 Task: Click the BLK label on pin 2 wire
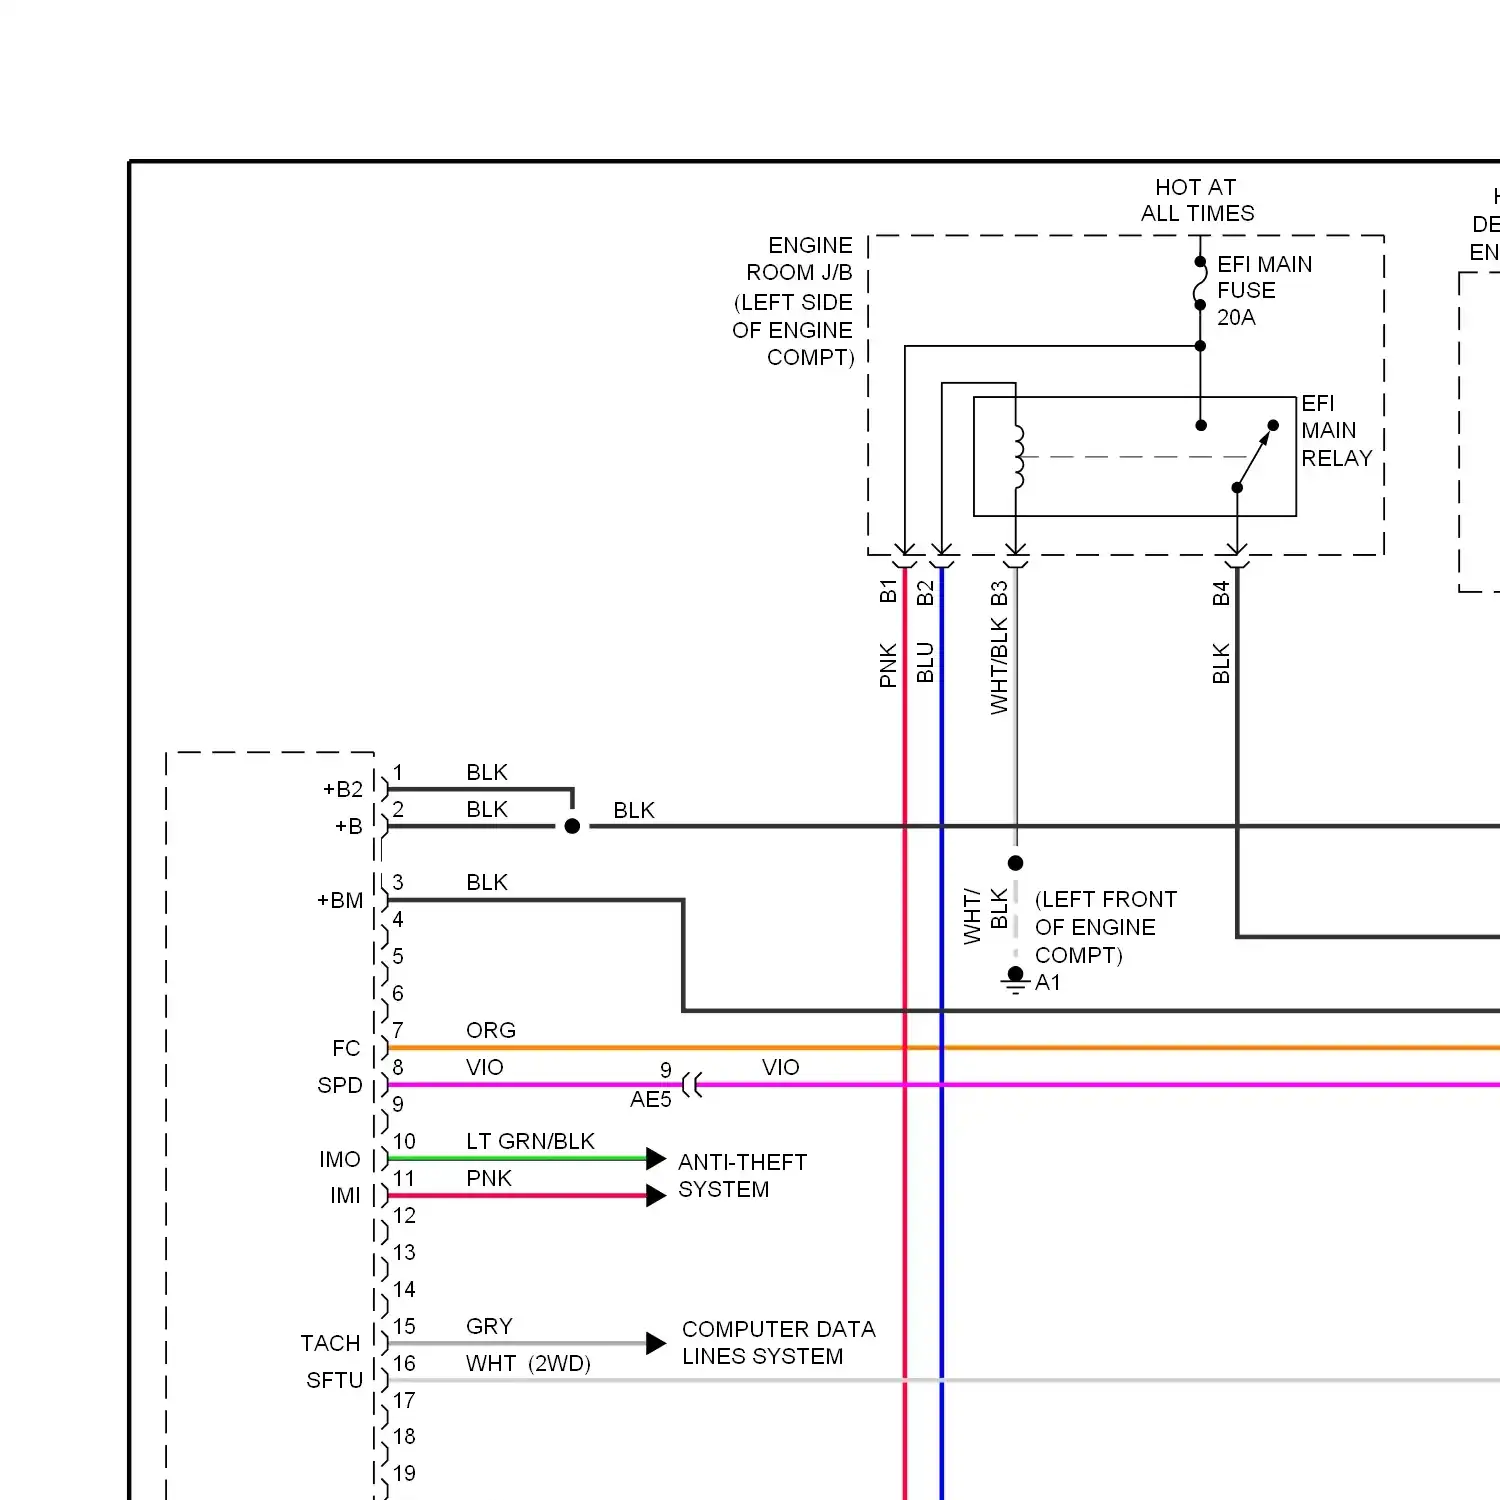tap(487, 809)
